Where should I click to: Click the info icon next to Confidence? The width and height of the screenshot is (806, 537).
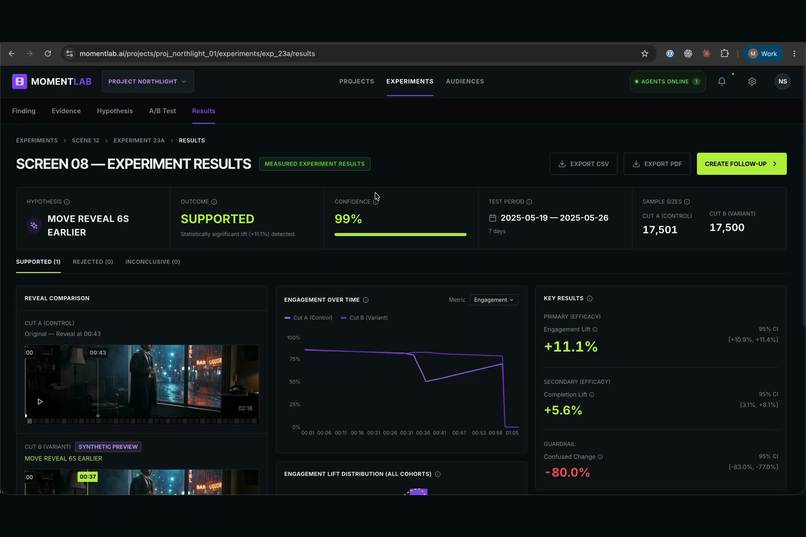[x=376, y=202]
